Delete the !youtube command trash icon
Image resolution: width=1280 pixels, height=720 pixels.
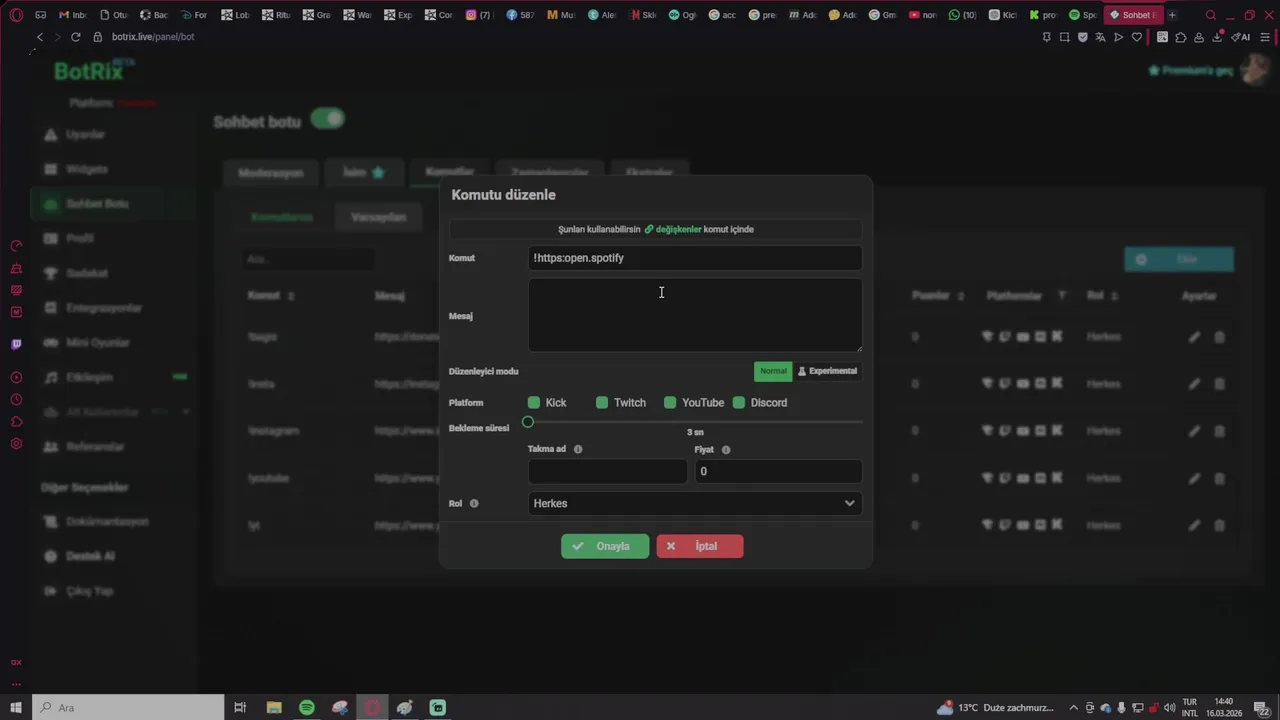pos(1219,478)
